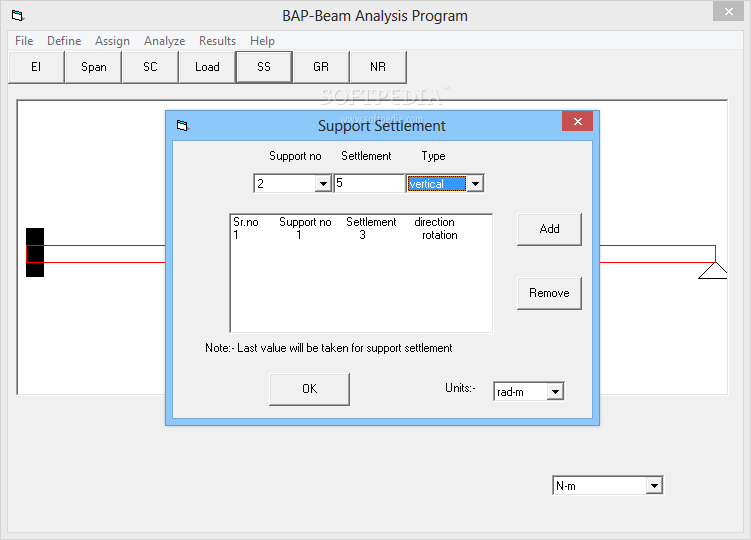Click the Settlement value input field
751x540 pixels.
(x=369, y=183)
